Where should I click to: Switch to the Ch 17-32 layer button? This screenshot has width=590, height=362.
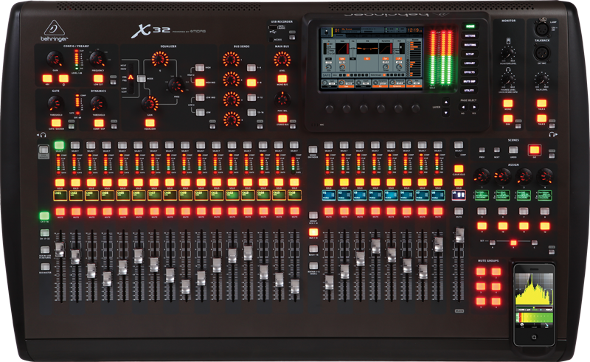pos(45,233)
